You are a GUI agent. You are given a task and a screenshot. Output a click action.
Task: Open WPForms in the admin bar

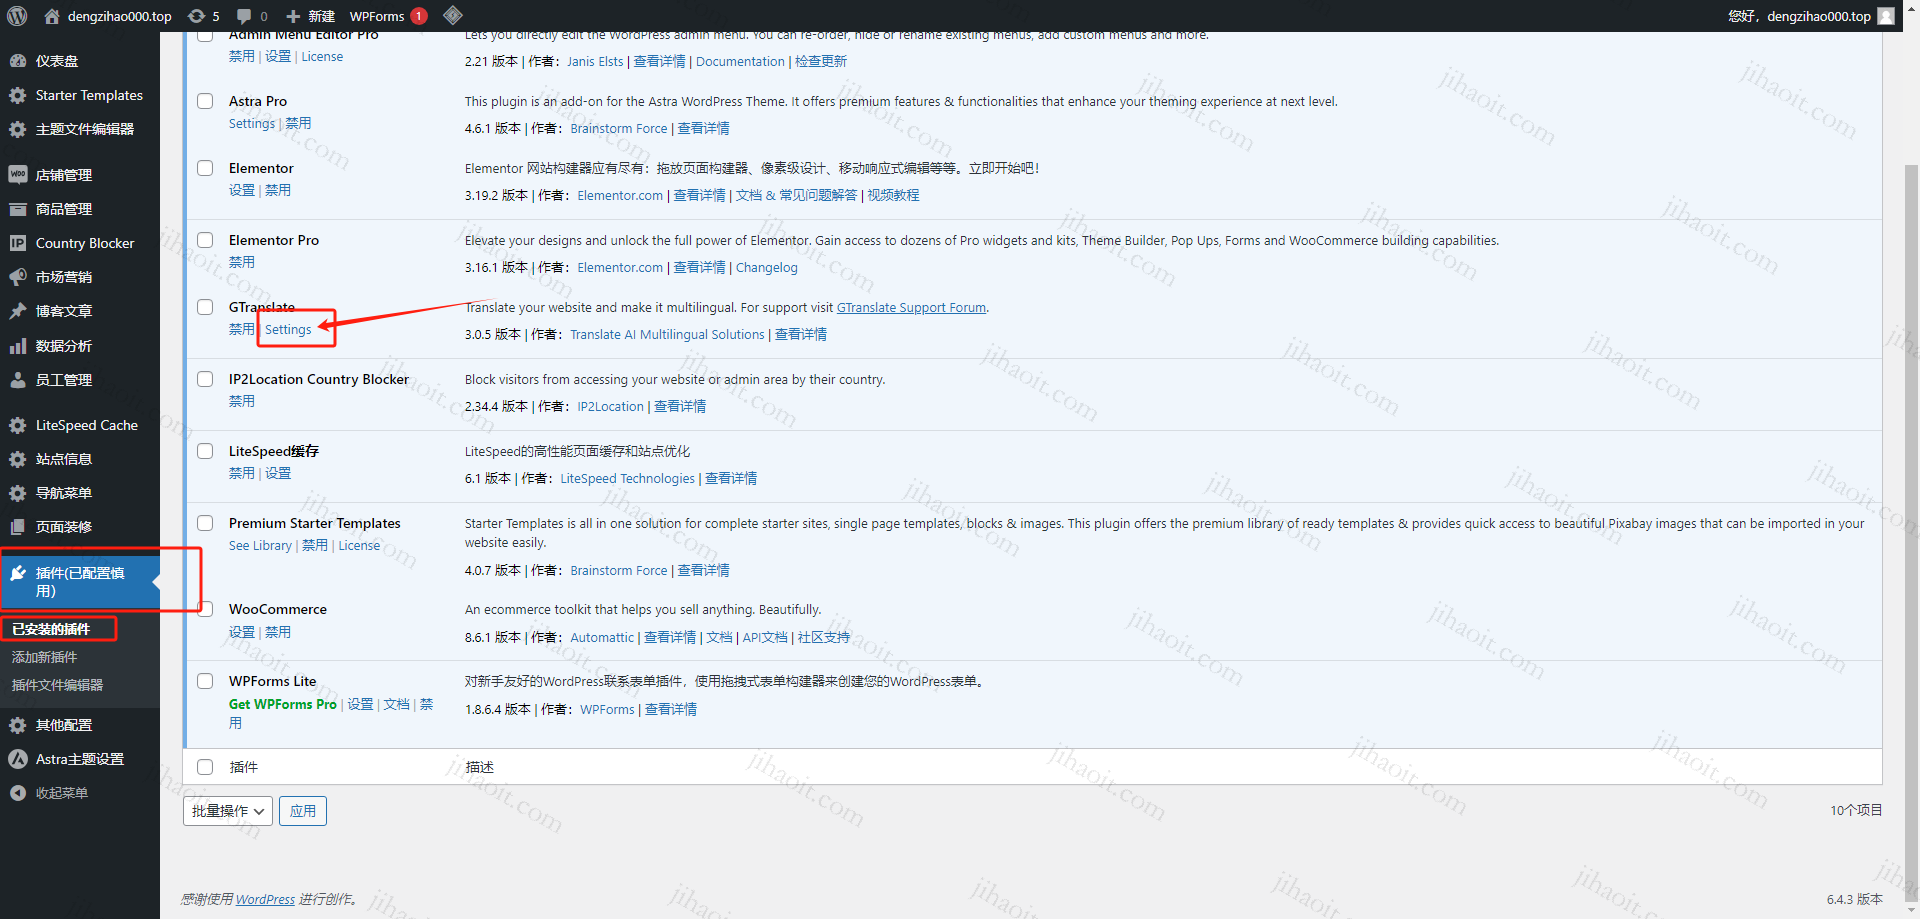point(388,16)
